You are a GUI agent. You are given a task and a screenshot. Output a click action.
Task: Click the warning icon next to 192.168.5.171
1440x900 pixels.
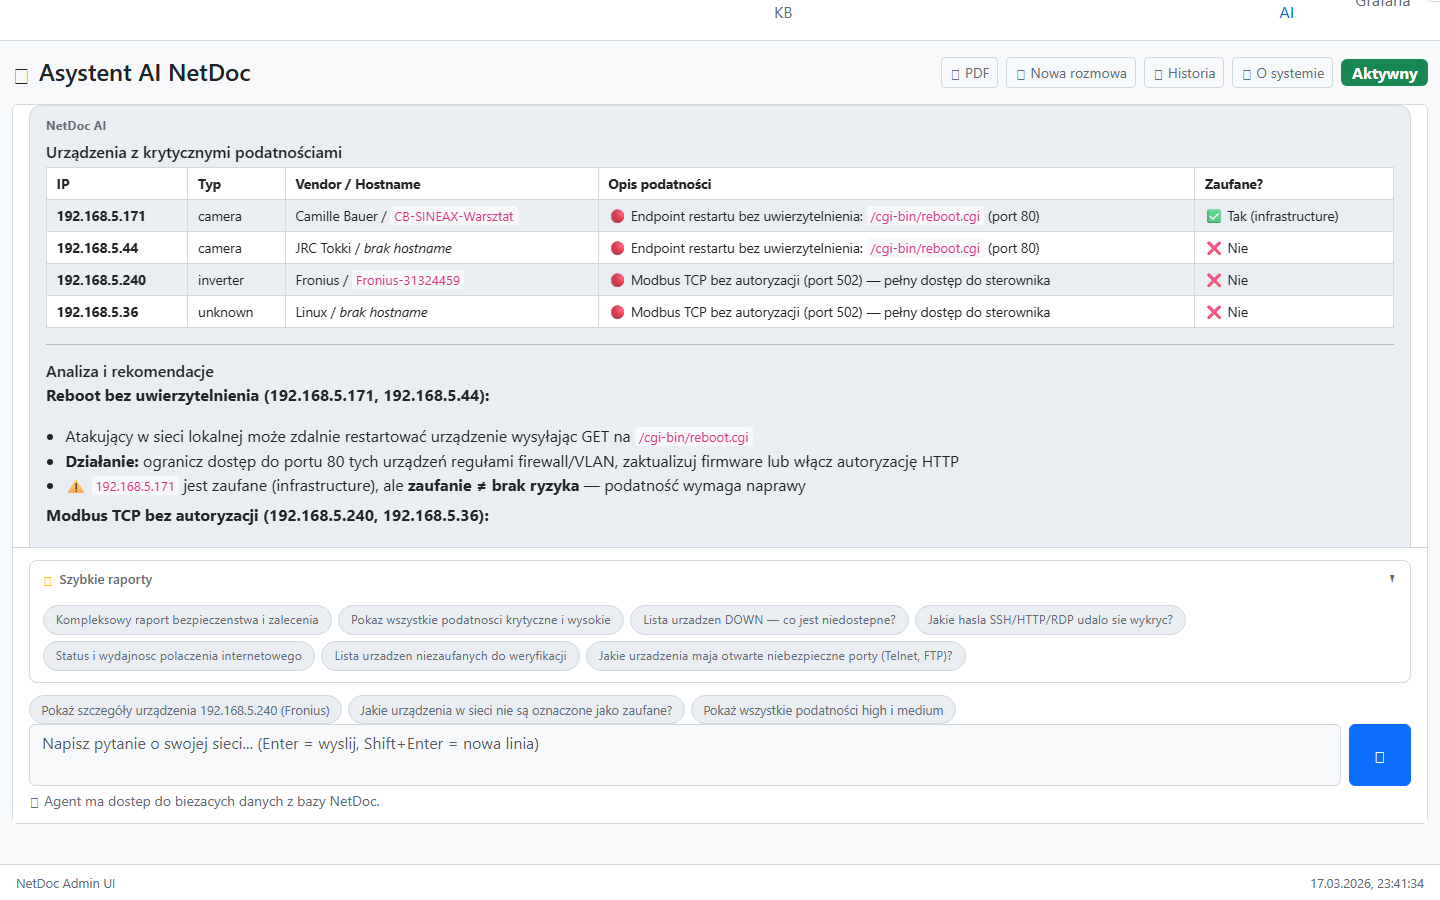[76, 486]
